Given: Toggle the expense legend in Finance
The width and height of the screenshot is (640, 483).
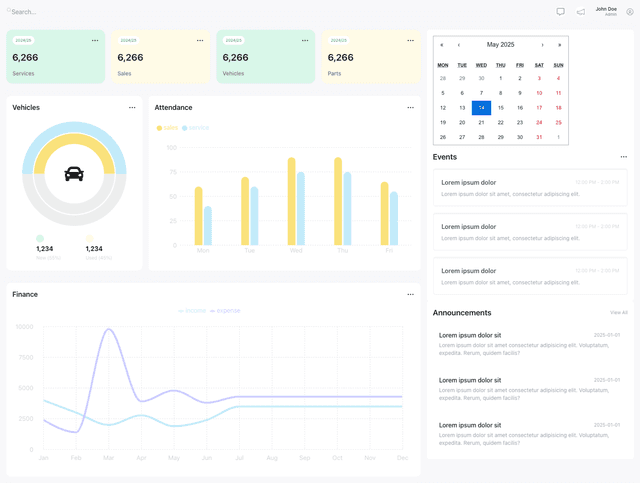Looking at the screenshot, I should pos(225,311).
